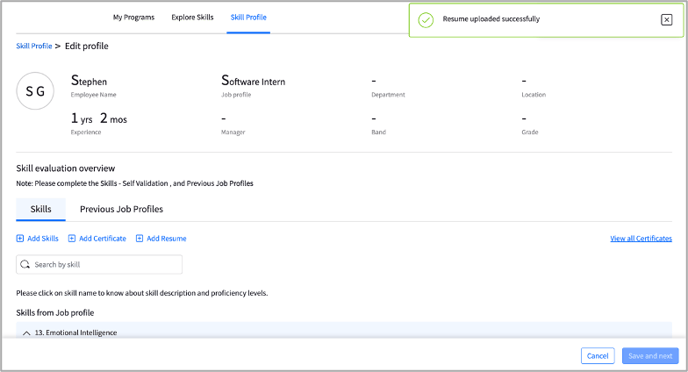Collapse the Emotional Intelligence skill section
This screenshot has height=372, width=688.
(26, 333)
